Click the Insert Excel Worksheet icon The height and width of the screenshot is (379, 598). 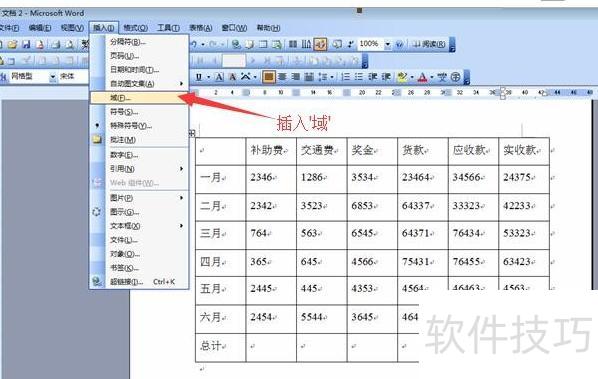(x=277, y=45)
